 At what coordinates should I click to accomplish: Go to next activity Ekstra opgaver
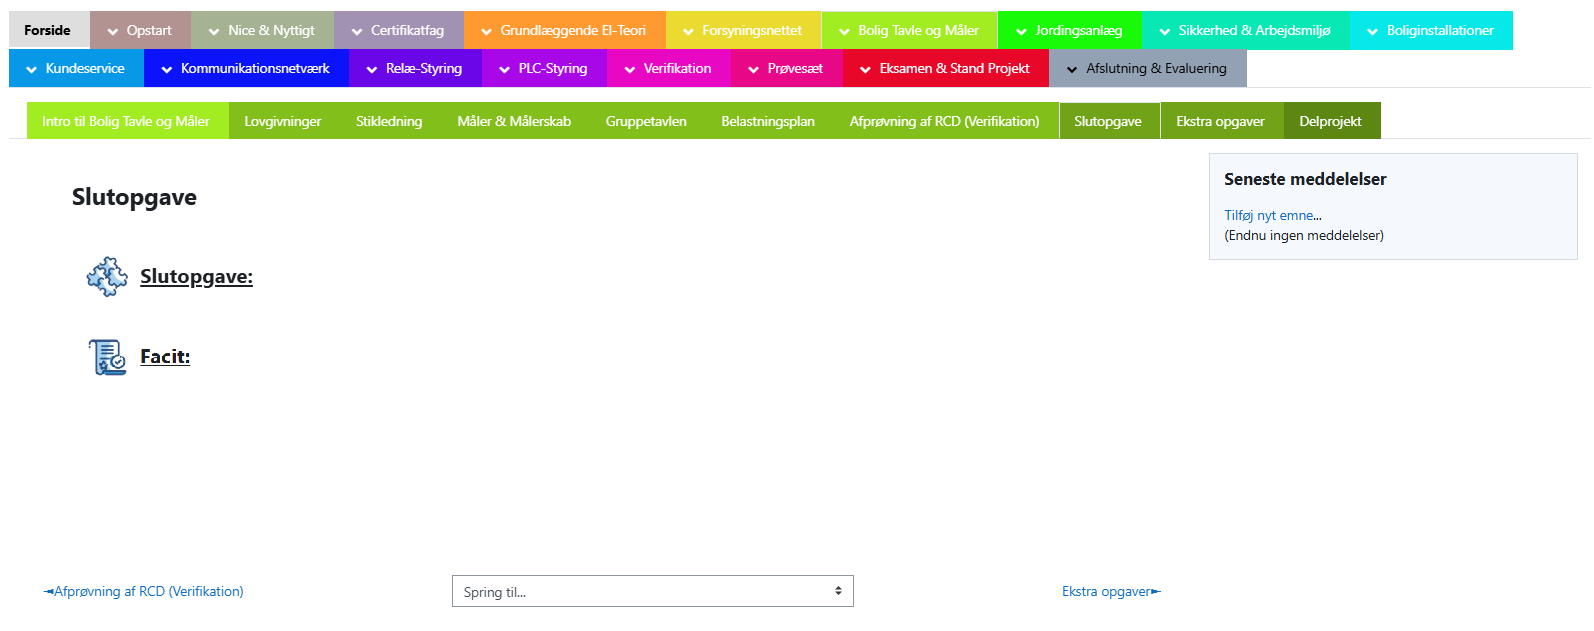pyautogui.click(x=1110, y=591)
